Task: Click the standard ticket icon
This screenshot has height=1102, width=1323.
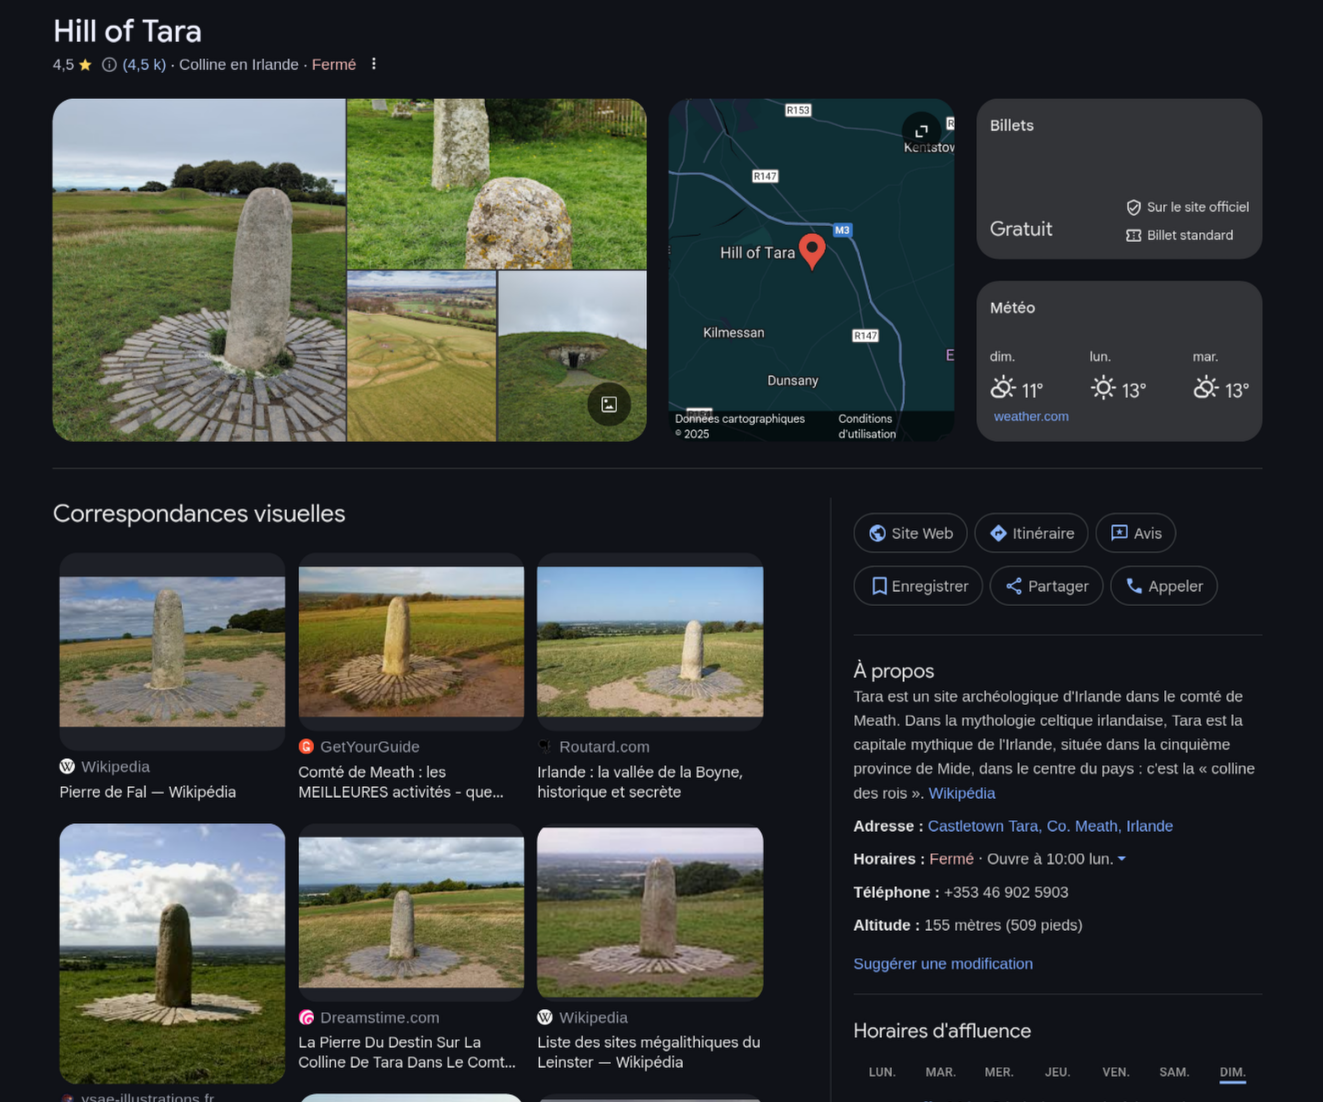Action: 1133,235
